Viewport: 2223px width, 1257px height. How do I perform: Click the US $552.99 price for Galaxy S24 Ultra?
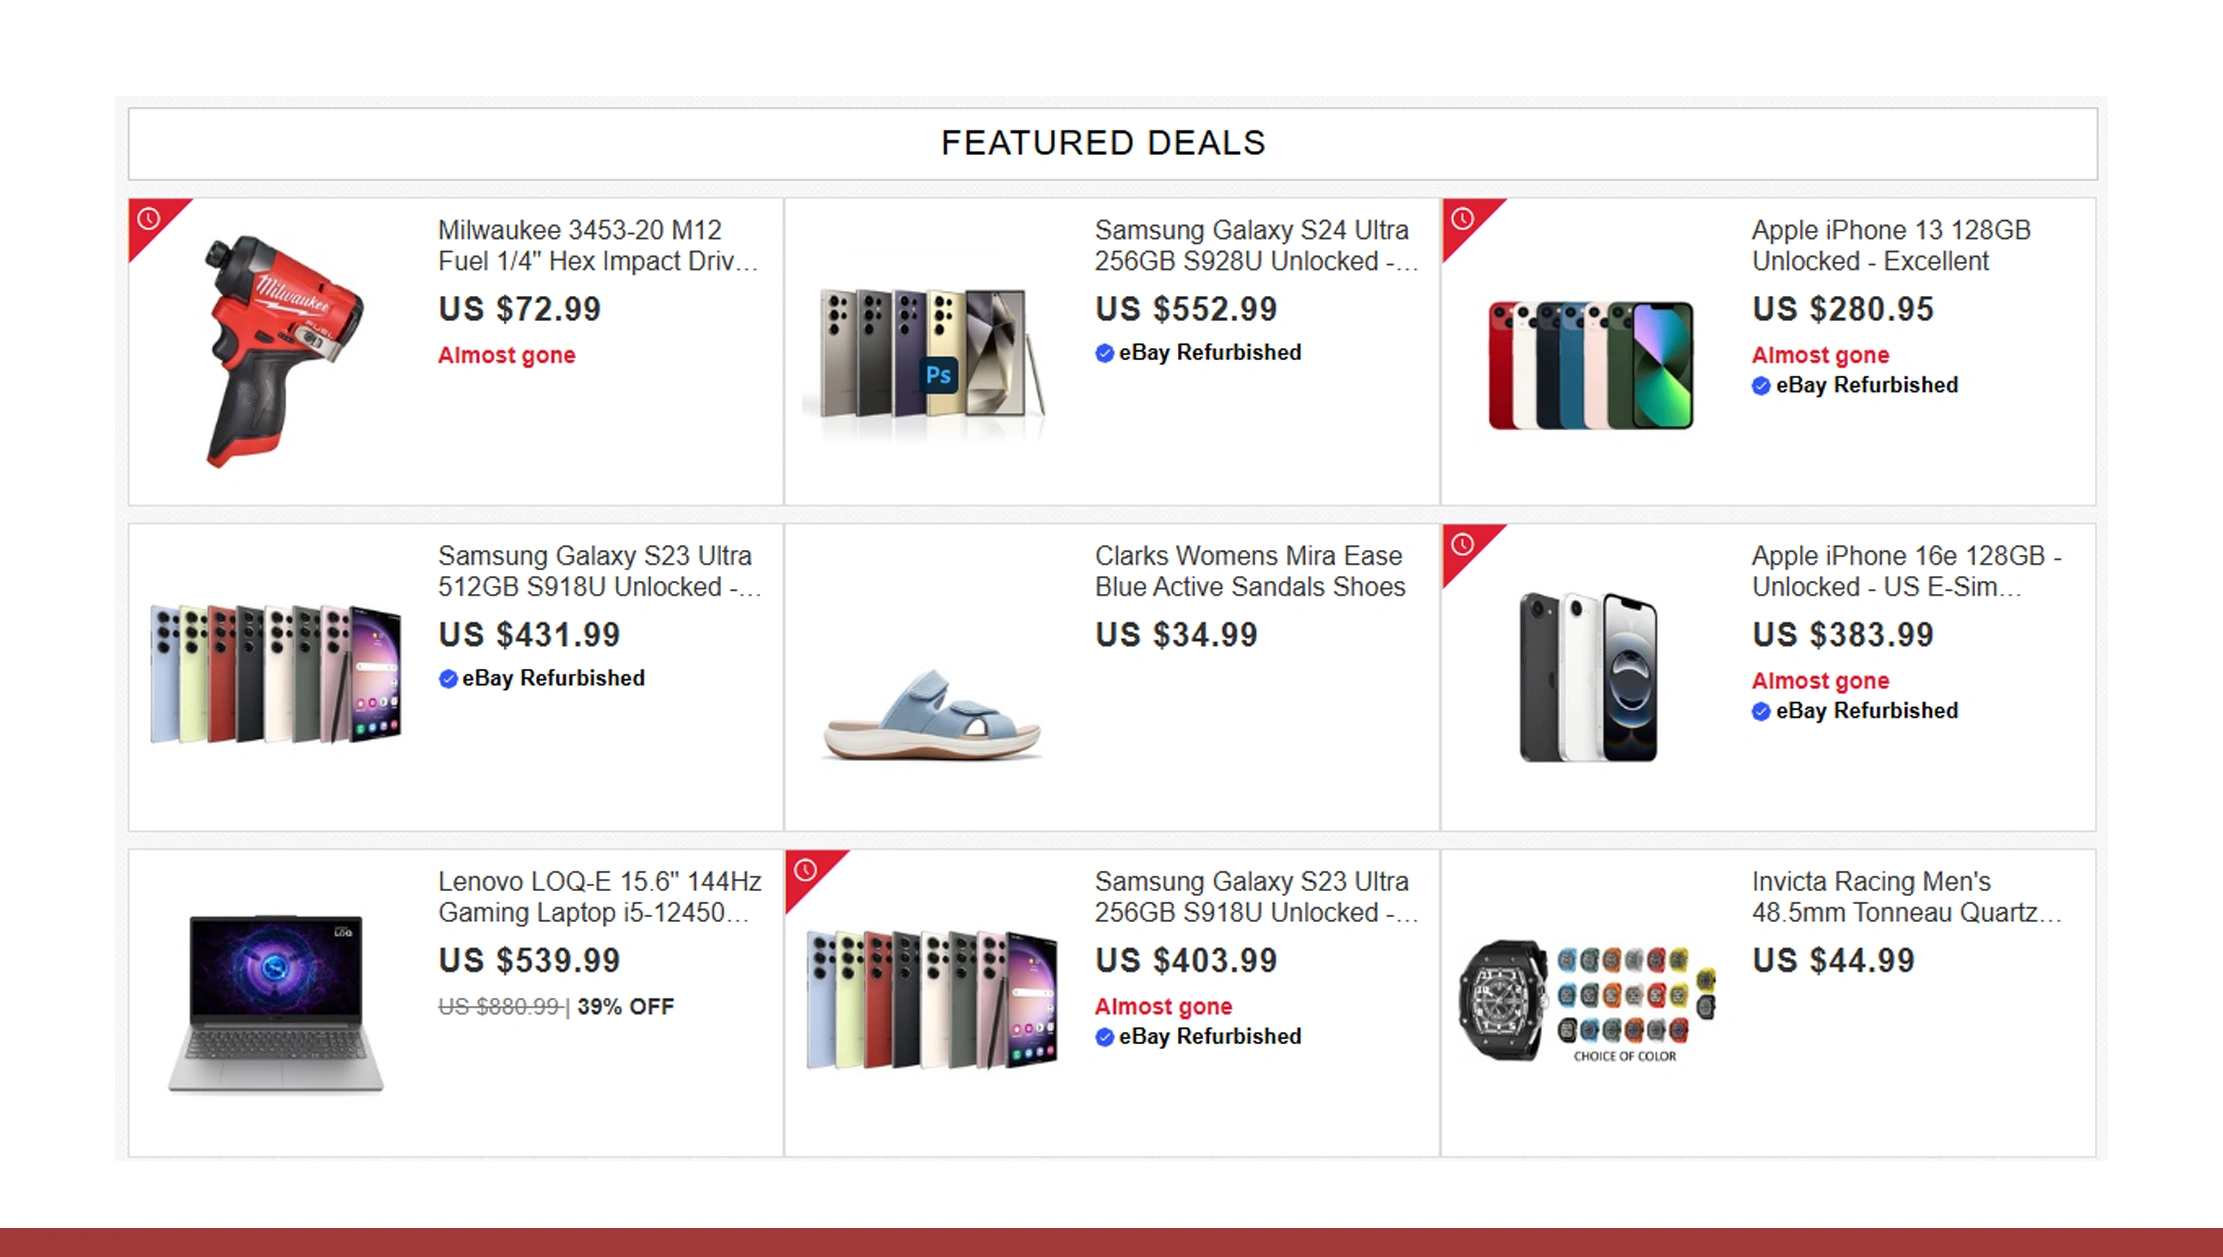pos(1186,309)
